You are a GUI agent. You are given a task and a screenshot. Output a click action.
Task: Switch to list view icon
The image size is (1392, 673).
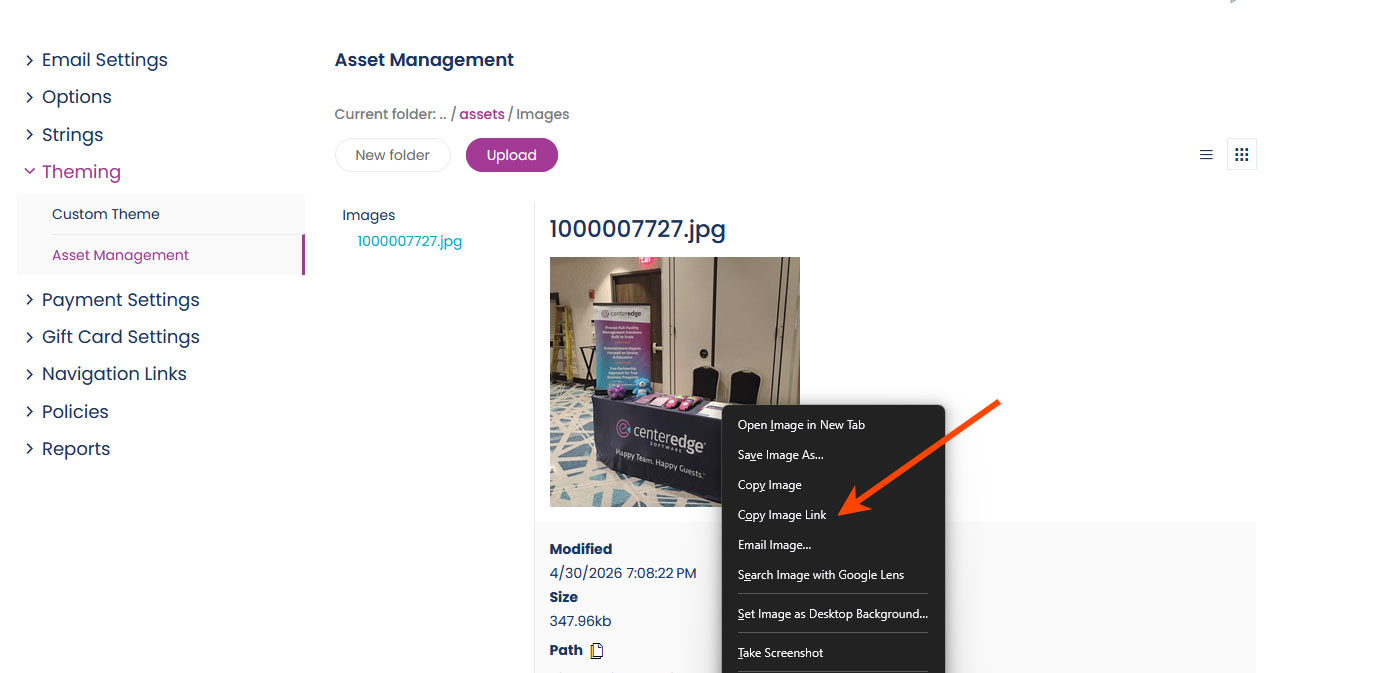[x=1206, y=155]
